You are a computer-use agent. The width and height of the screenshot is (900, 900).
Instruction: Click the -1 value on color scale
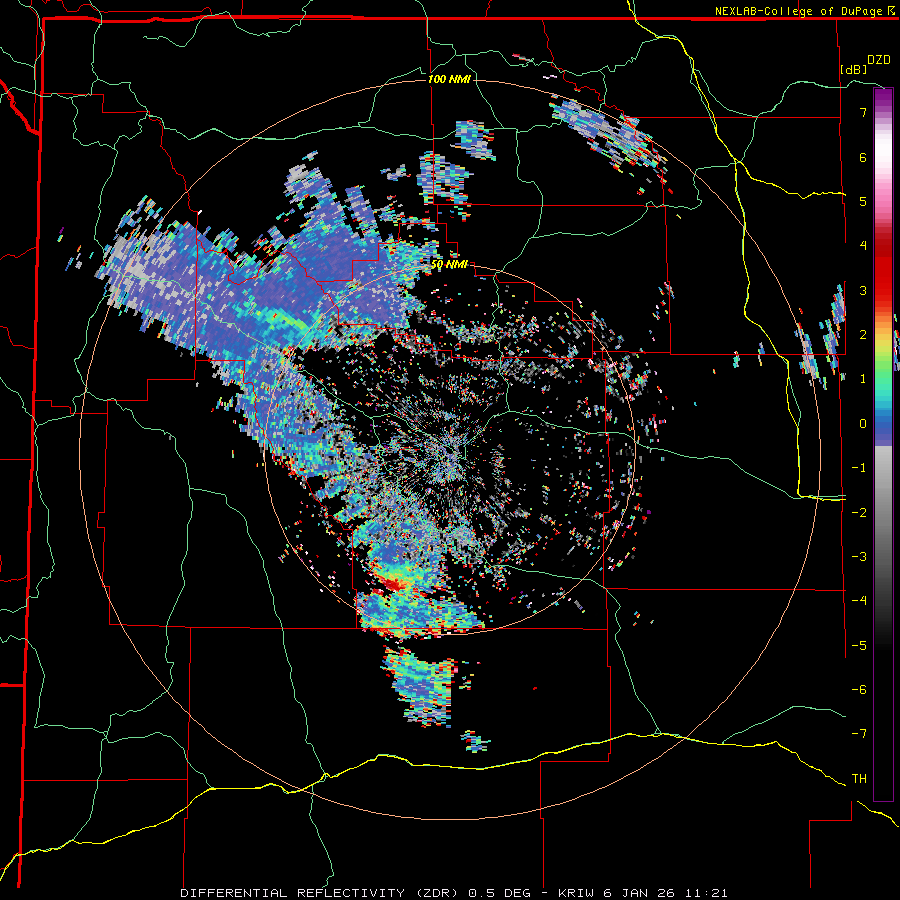[x=859, y=468]
